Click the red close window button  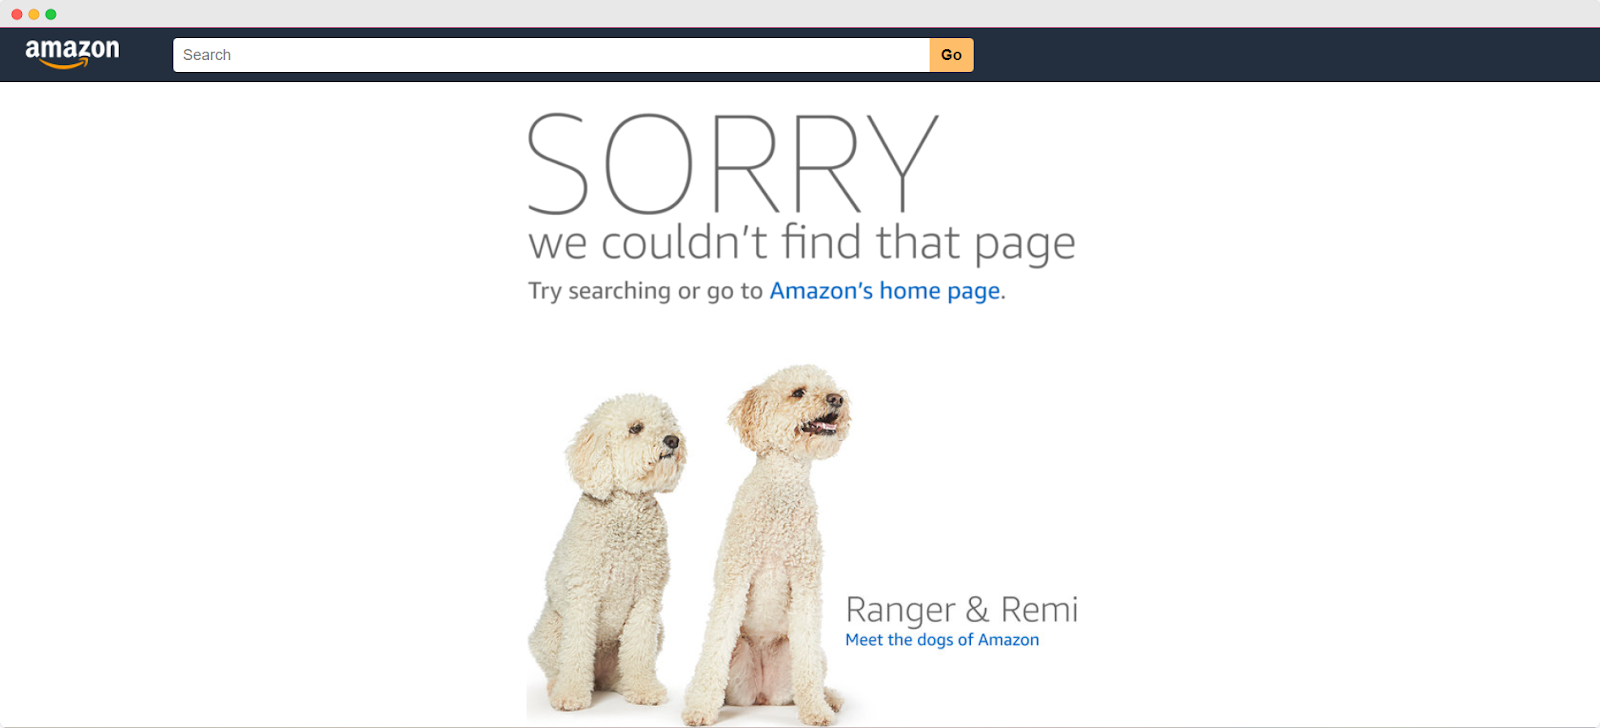(x=17, y=14)
